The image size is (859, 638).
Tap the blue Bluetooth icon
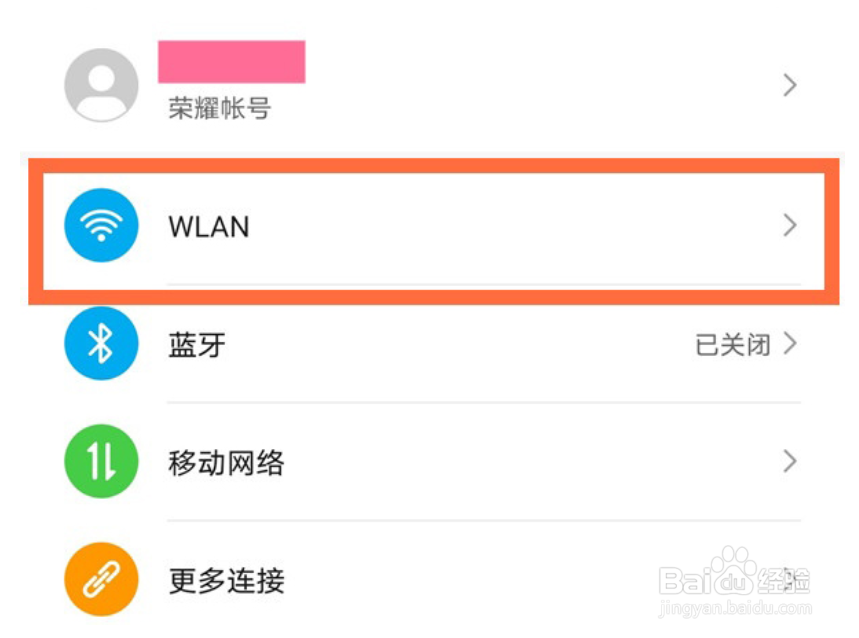pos(101,343)
